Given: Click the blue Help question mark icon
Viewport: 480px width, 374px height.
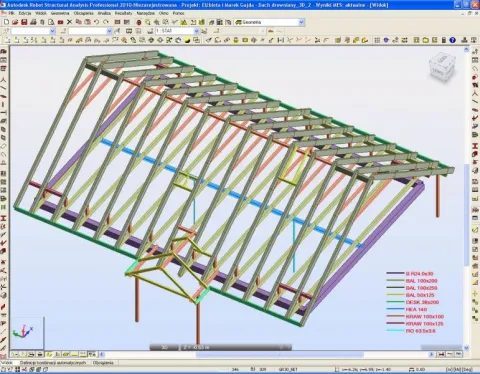Looking at the screenshot, I should [452, 40].
